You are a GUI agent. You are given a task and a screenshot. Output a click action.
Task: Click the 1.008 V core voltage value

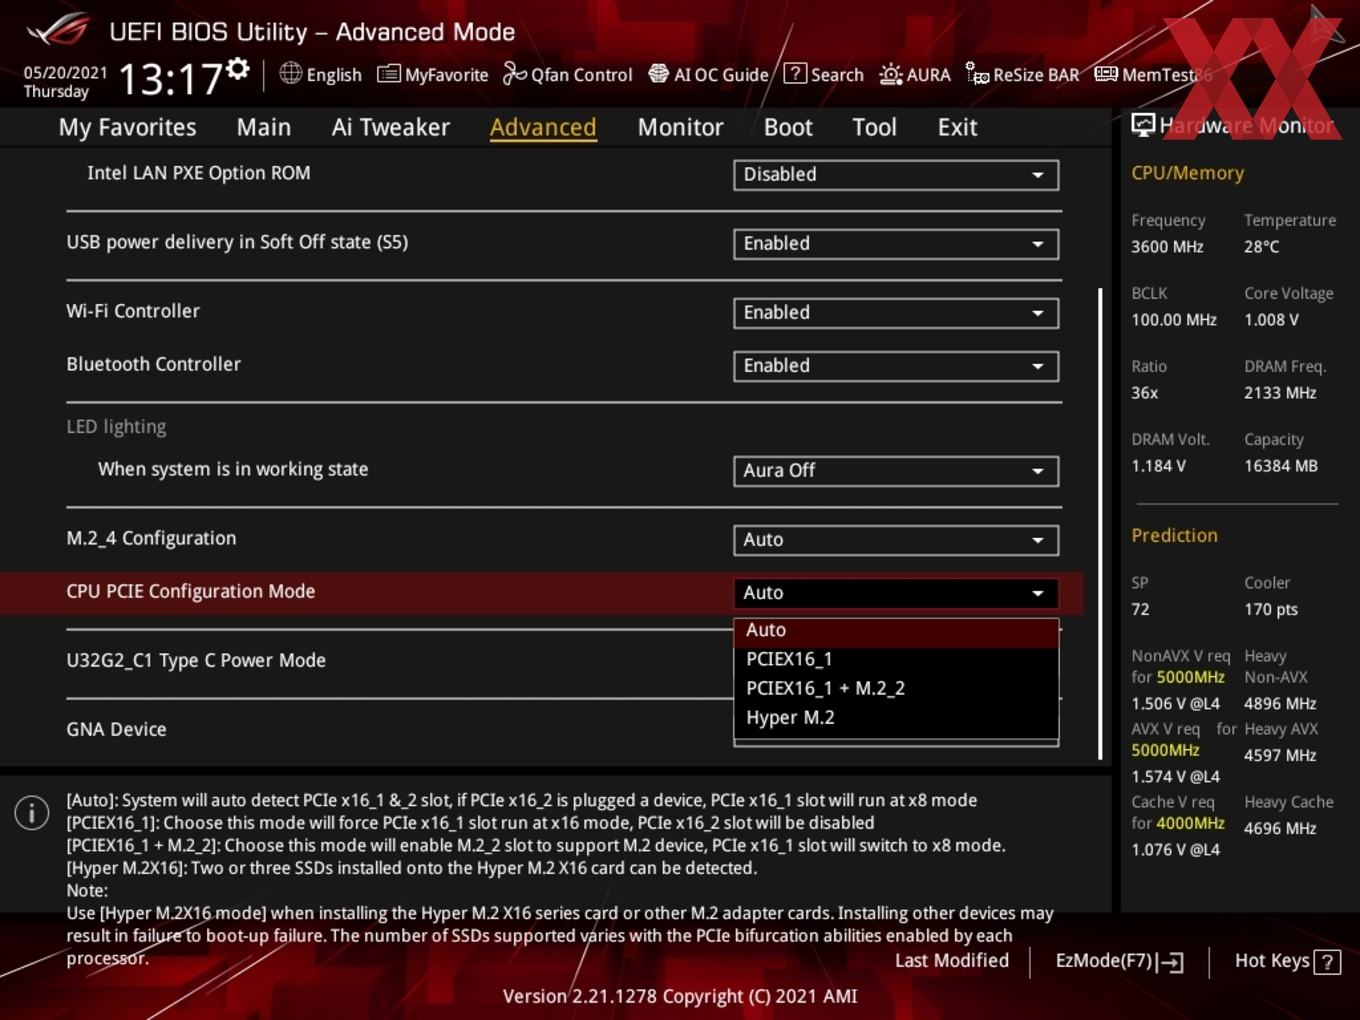[x=1271, y=320]
